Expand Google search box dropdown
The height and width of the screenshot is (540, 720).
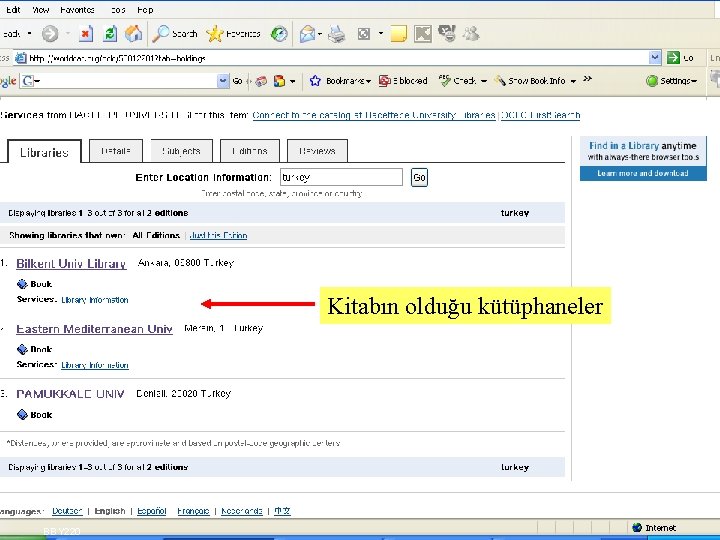tap(223, 81)
